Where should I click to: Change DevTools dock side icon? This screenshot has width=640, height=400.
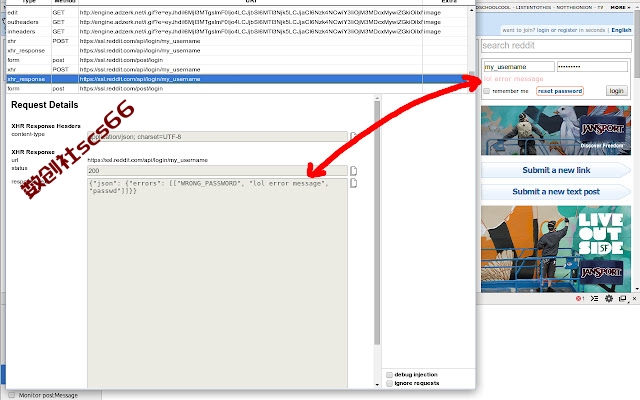pos(622,298)
